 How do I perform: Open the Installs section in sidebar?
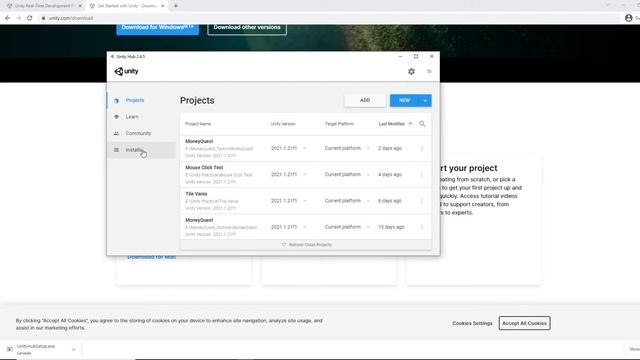coord(142,150)
